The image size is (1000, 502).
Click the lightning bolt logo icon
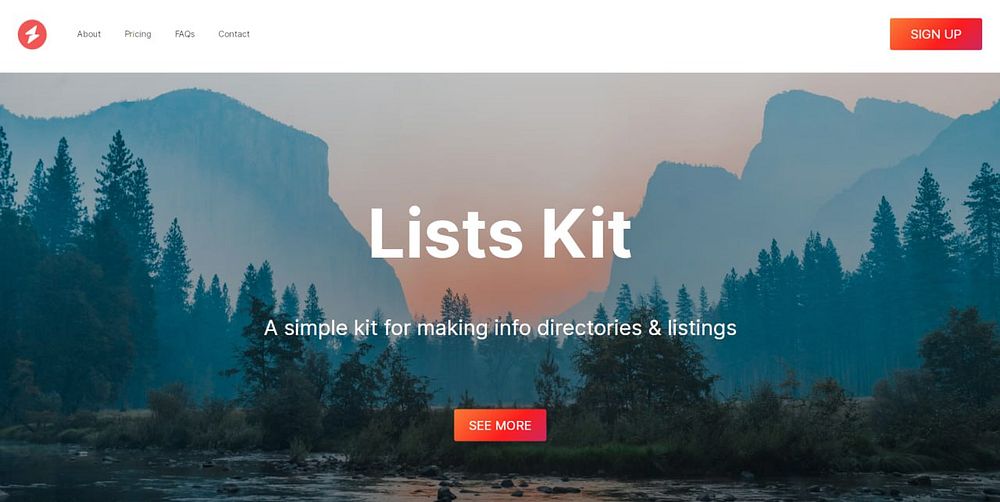pos(32,34)
